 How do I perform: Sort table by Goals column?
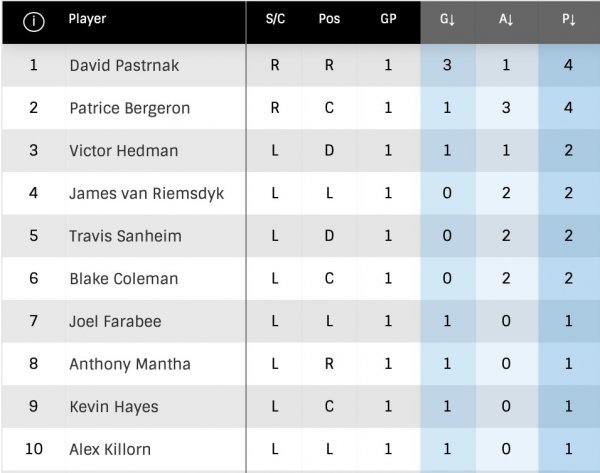point(448,20)
